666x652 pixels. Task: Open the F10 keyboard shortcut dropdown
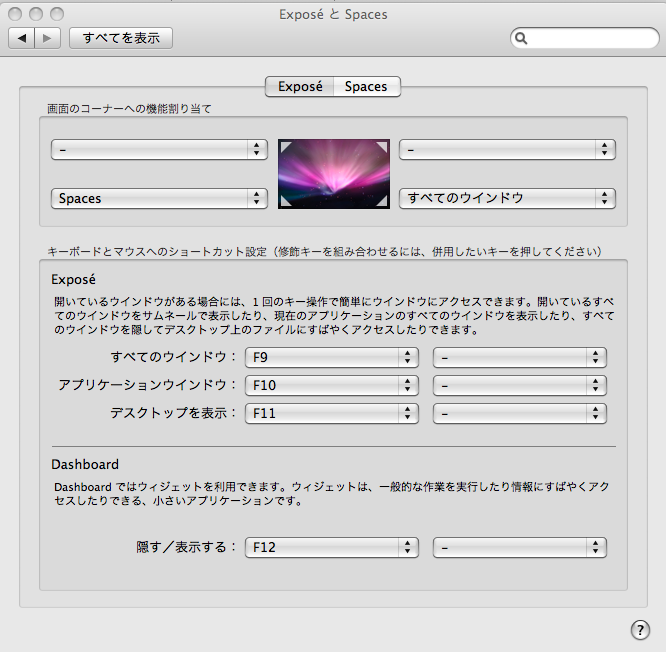point(332,385)
